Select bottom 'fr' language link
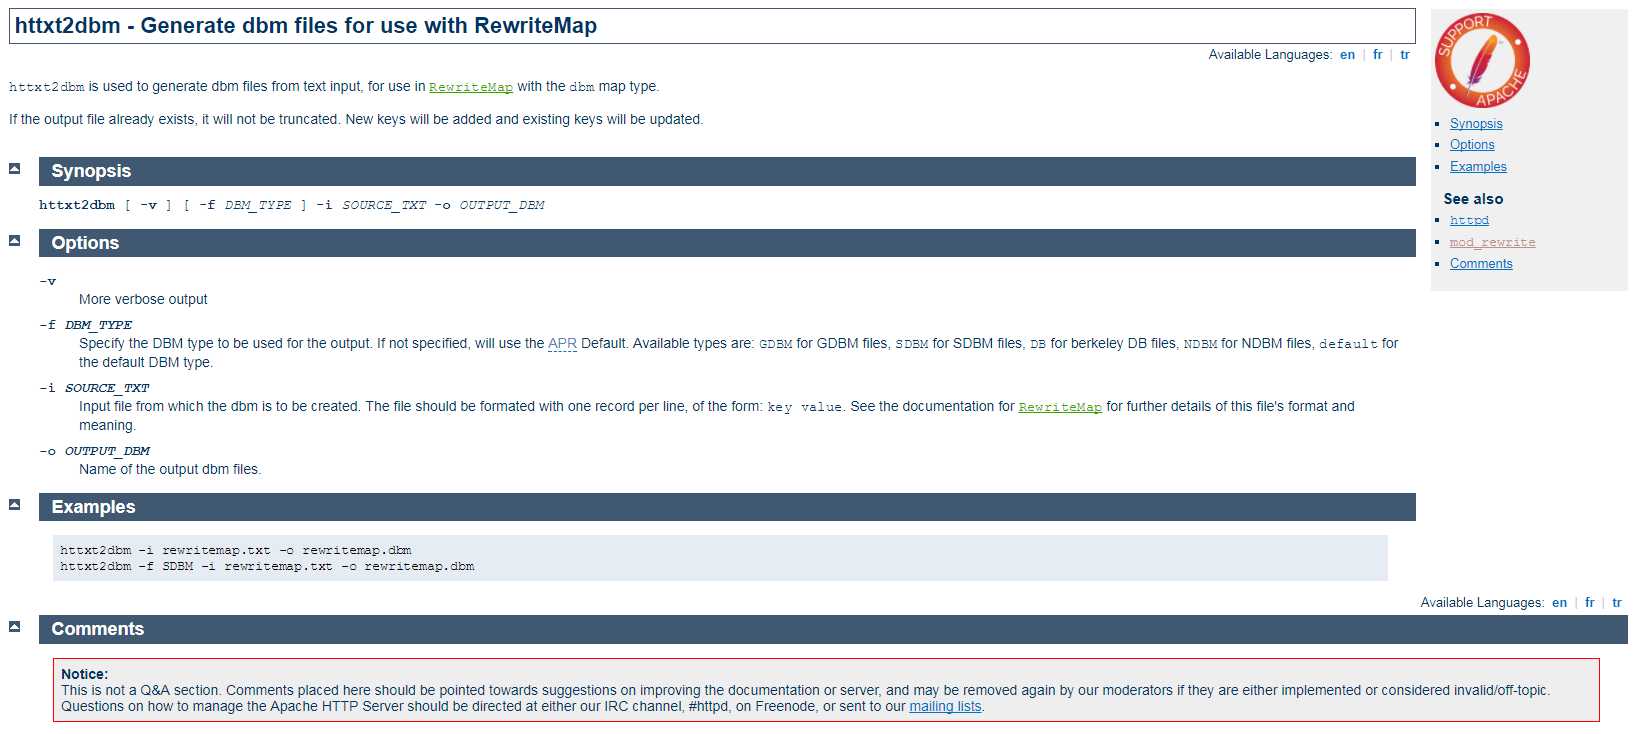1640x734 pixels. point(1590,603)
